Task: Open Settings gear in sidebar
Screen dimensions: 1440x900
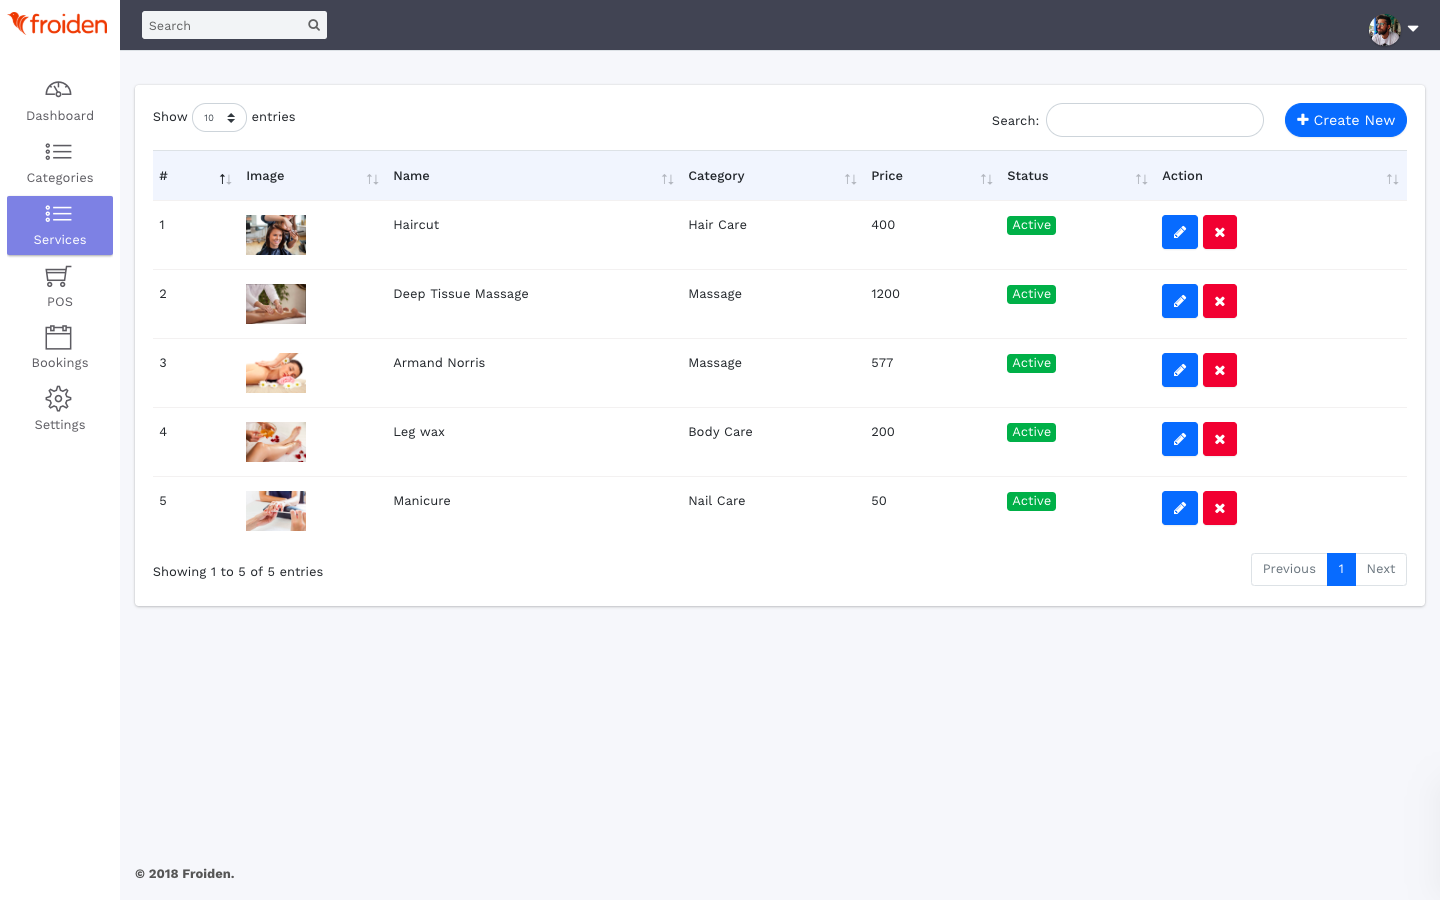Action: (x=59, y=409)
